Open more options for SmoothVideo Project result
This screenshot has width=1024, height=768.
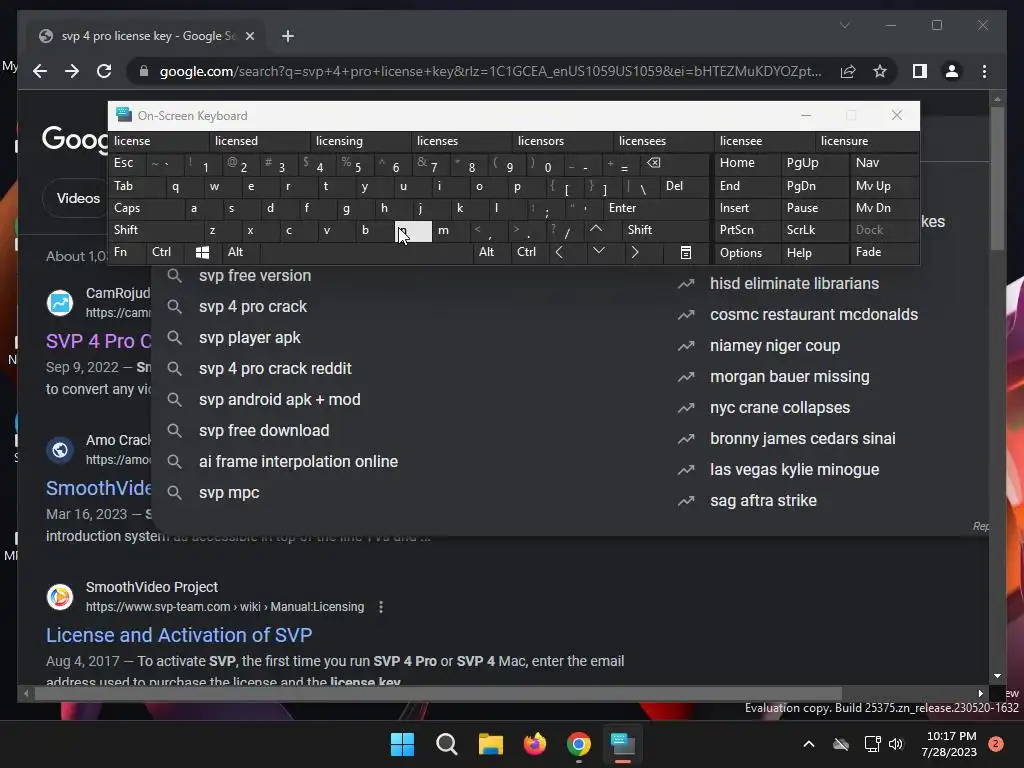coord(381,607)
